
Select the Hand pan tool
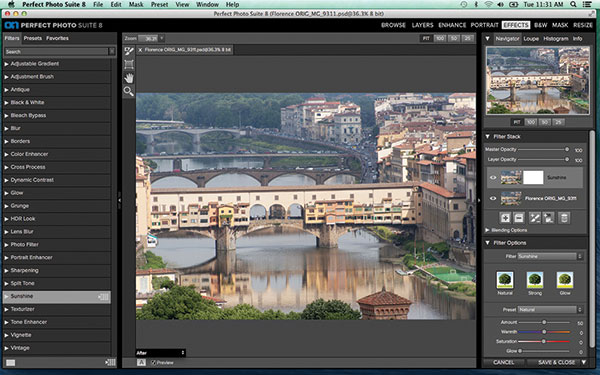129,78
